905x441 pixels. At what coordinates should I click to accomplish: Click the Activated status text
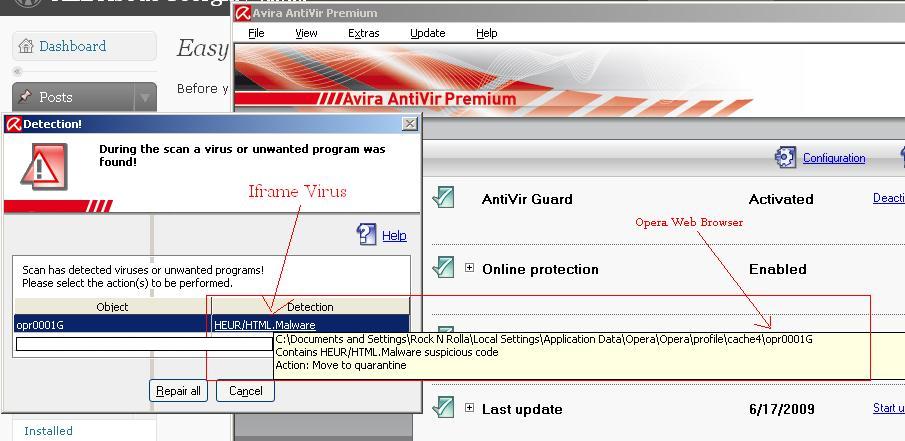pos(781,199)
